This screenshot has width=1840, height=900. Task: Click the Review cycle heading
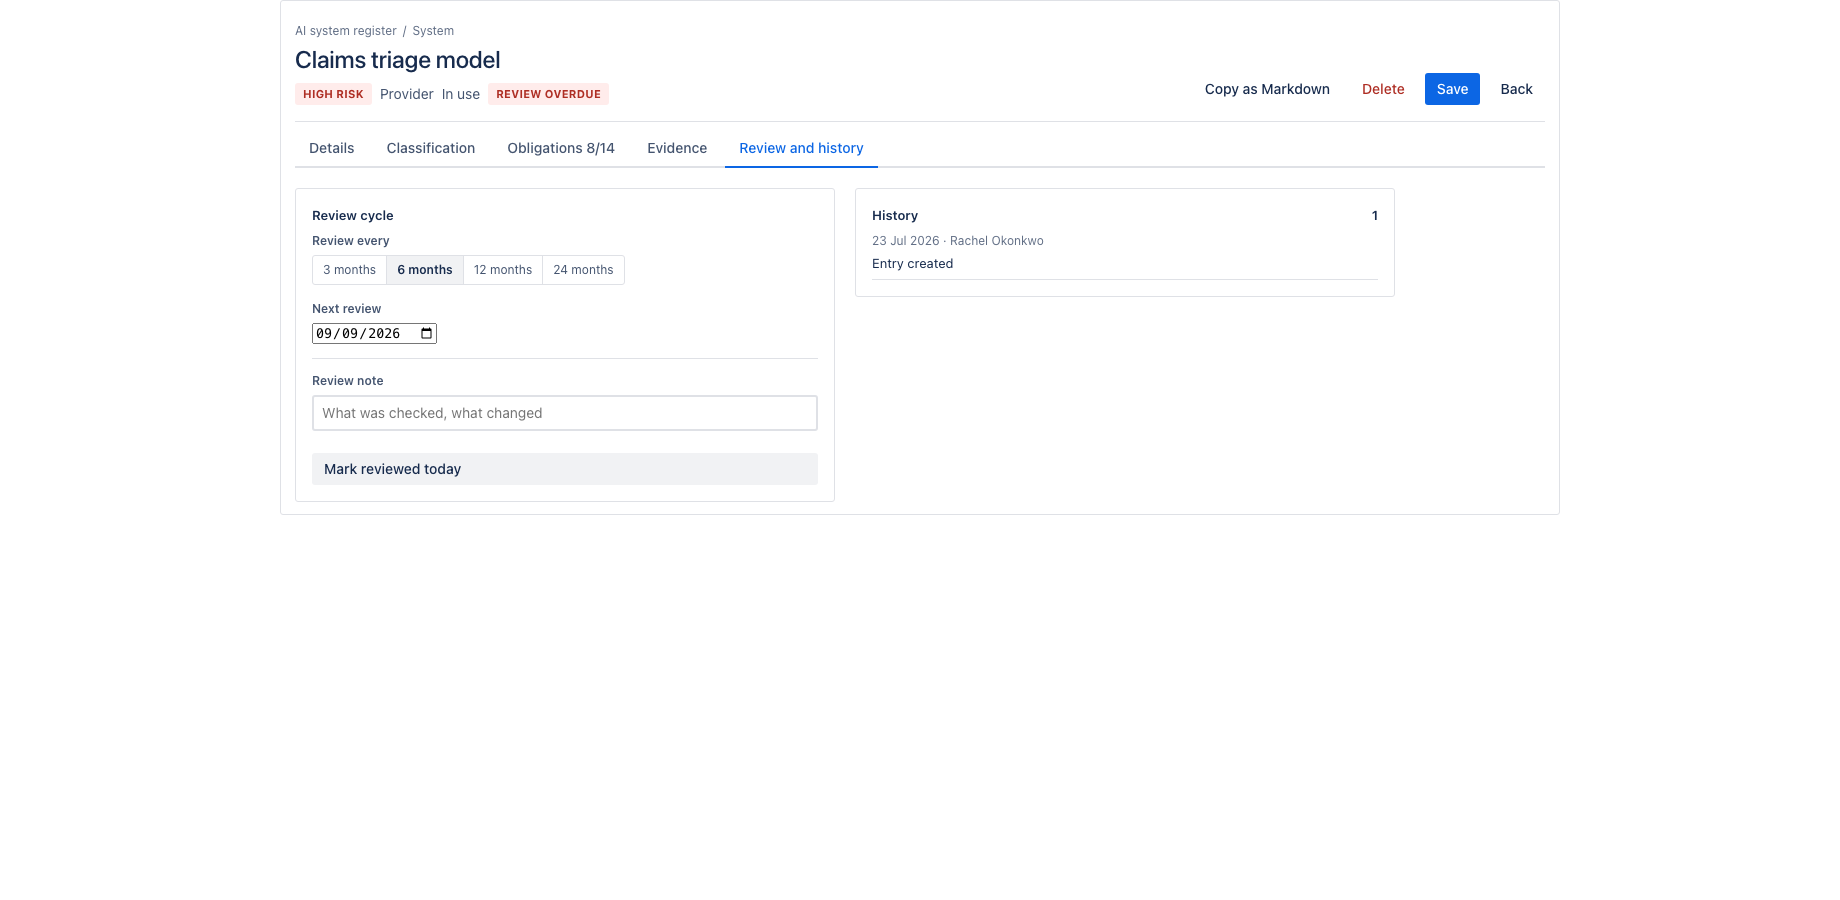[353, 216]
